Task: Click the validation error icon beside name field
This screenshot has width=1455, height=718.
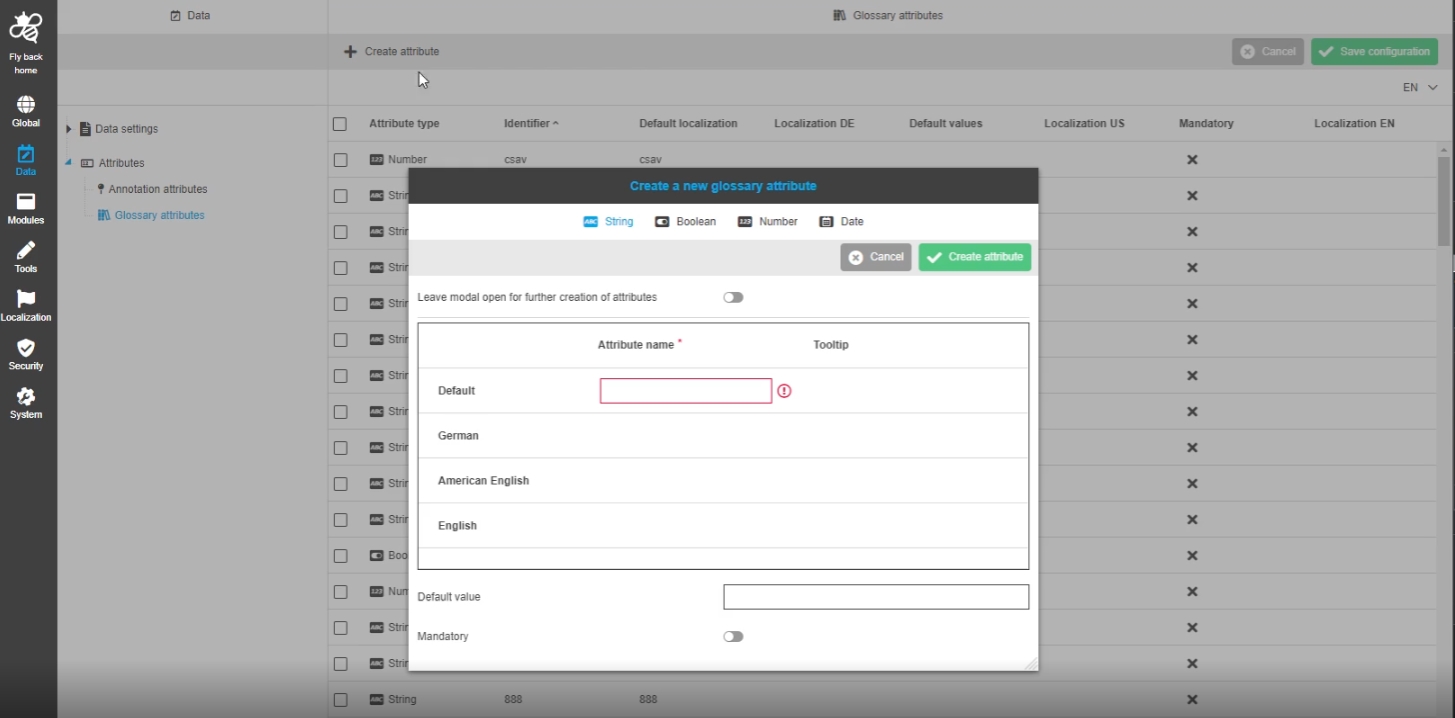Action: click(x=784, y=391)
